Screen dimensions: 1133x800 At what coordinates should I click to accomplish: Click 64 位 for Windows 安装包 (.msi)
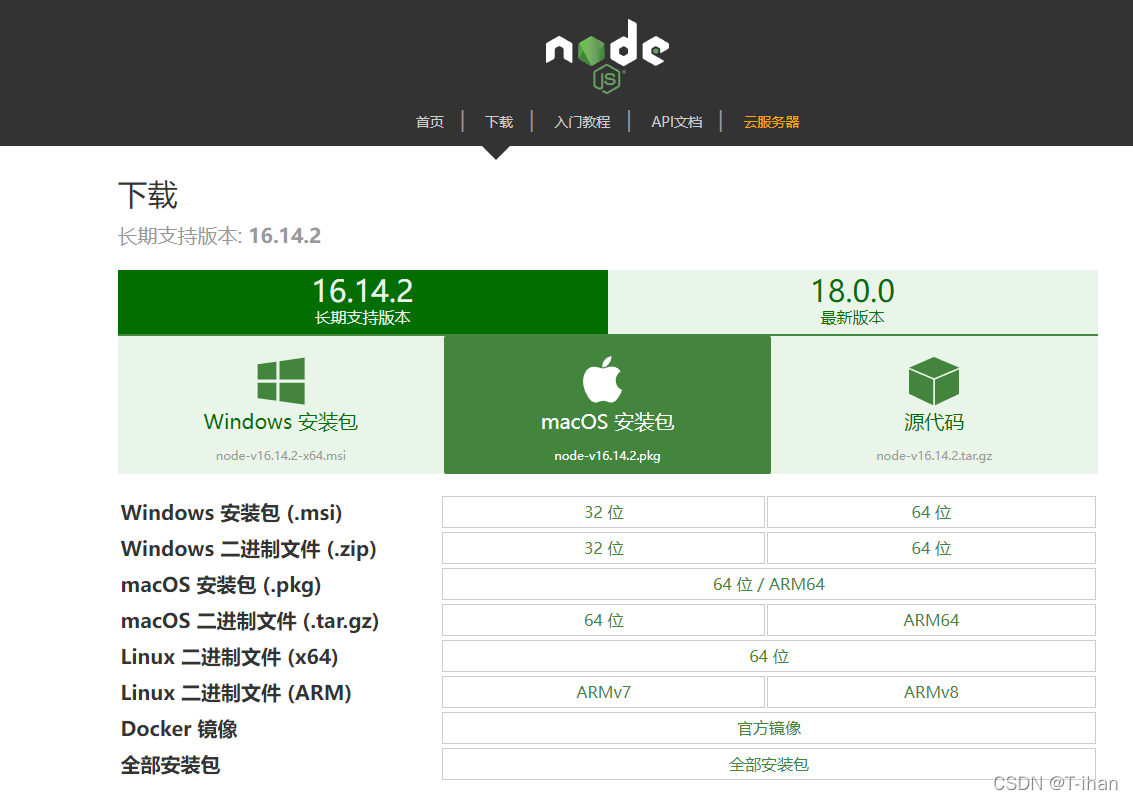point(931,512)
